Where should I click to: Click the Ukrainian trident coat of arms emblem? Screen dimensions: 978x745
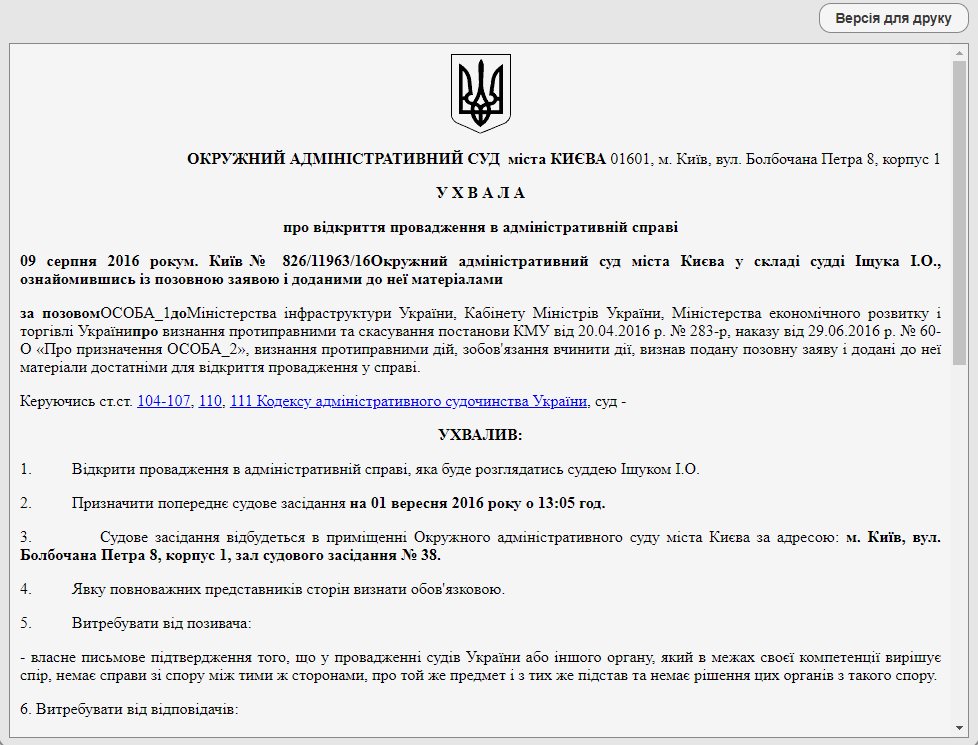(x=480, y=95)
